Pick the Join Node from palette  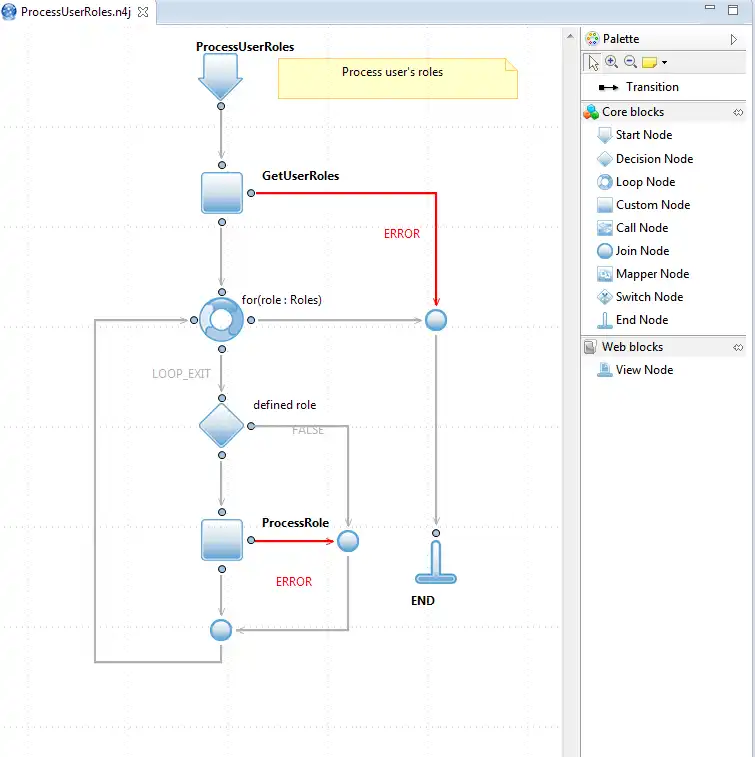click(633, 251)
